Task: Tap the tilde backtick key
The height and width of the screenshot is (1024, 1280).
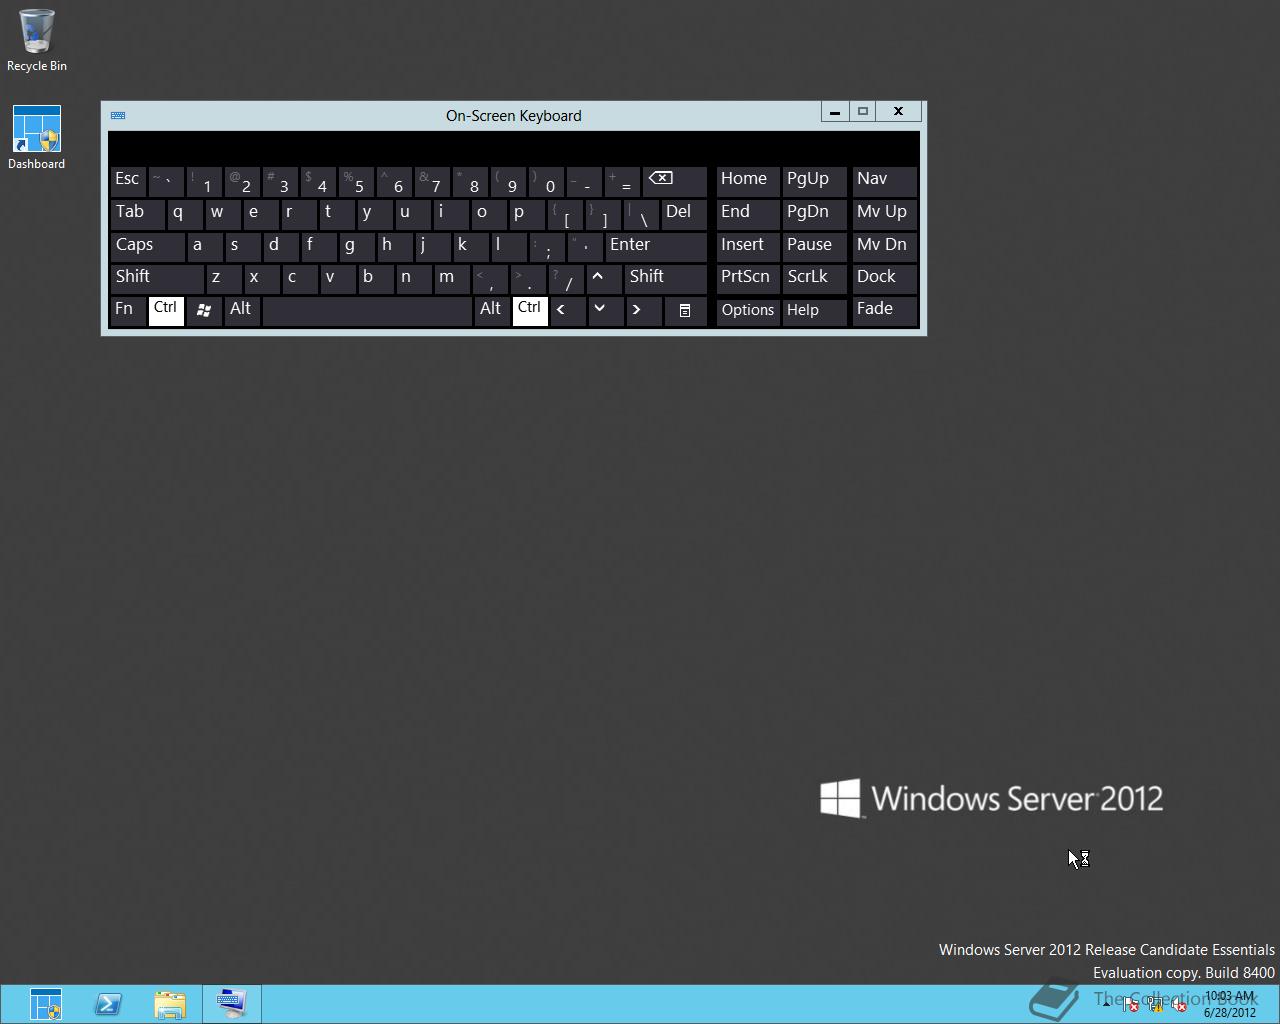Action: 166,181
